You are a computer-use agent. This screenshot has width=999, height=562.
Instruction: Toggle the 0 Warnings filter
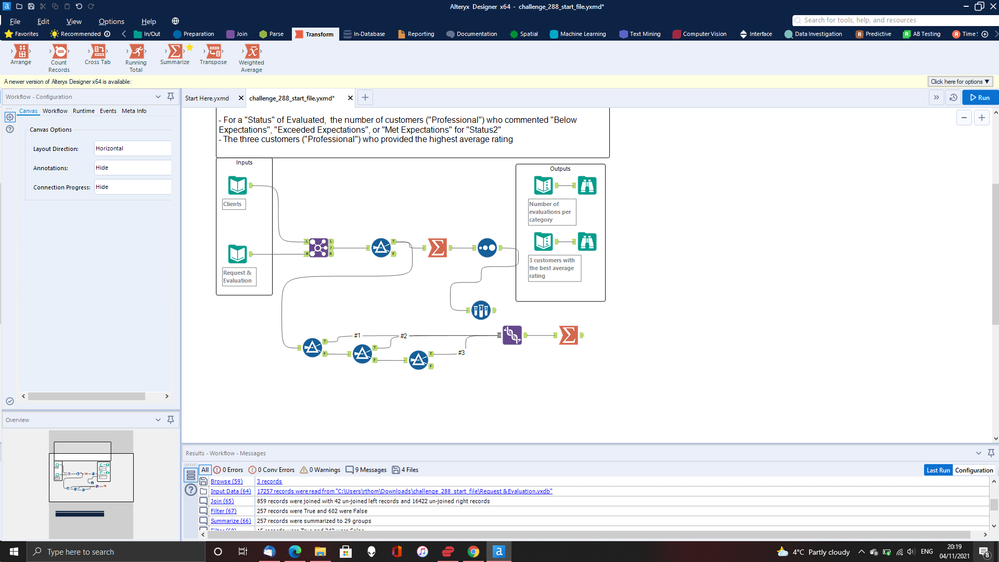click(x=320, y=470)
